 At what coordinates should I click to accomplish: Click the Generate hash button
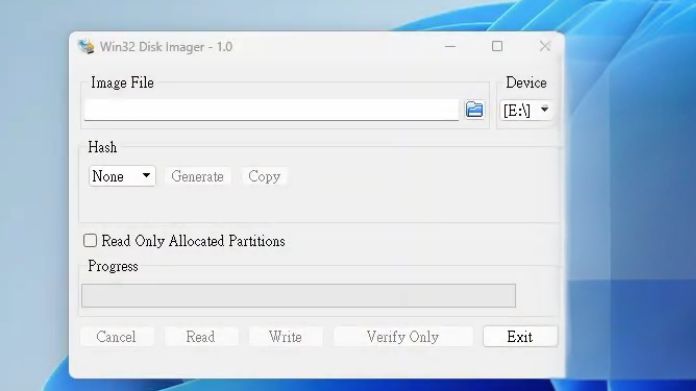pyautogui.click(x=198, y=177)
